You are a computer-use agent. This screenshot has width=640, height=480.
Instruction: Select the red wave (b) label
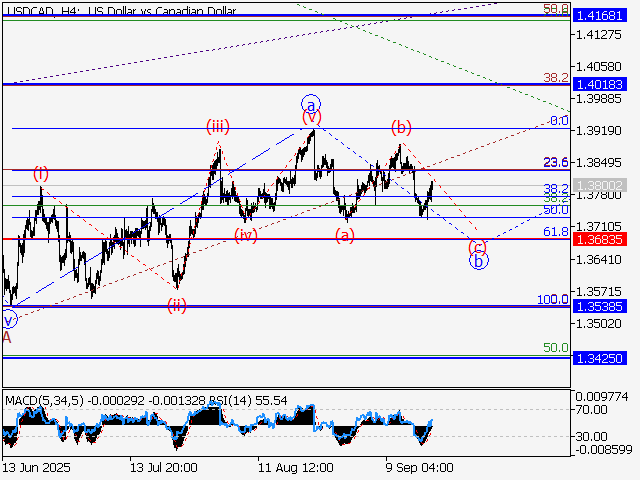(x=401, y=127)
